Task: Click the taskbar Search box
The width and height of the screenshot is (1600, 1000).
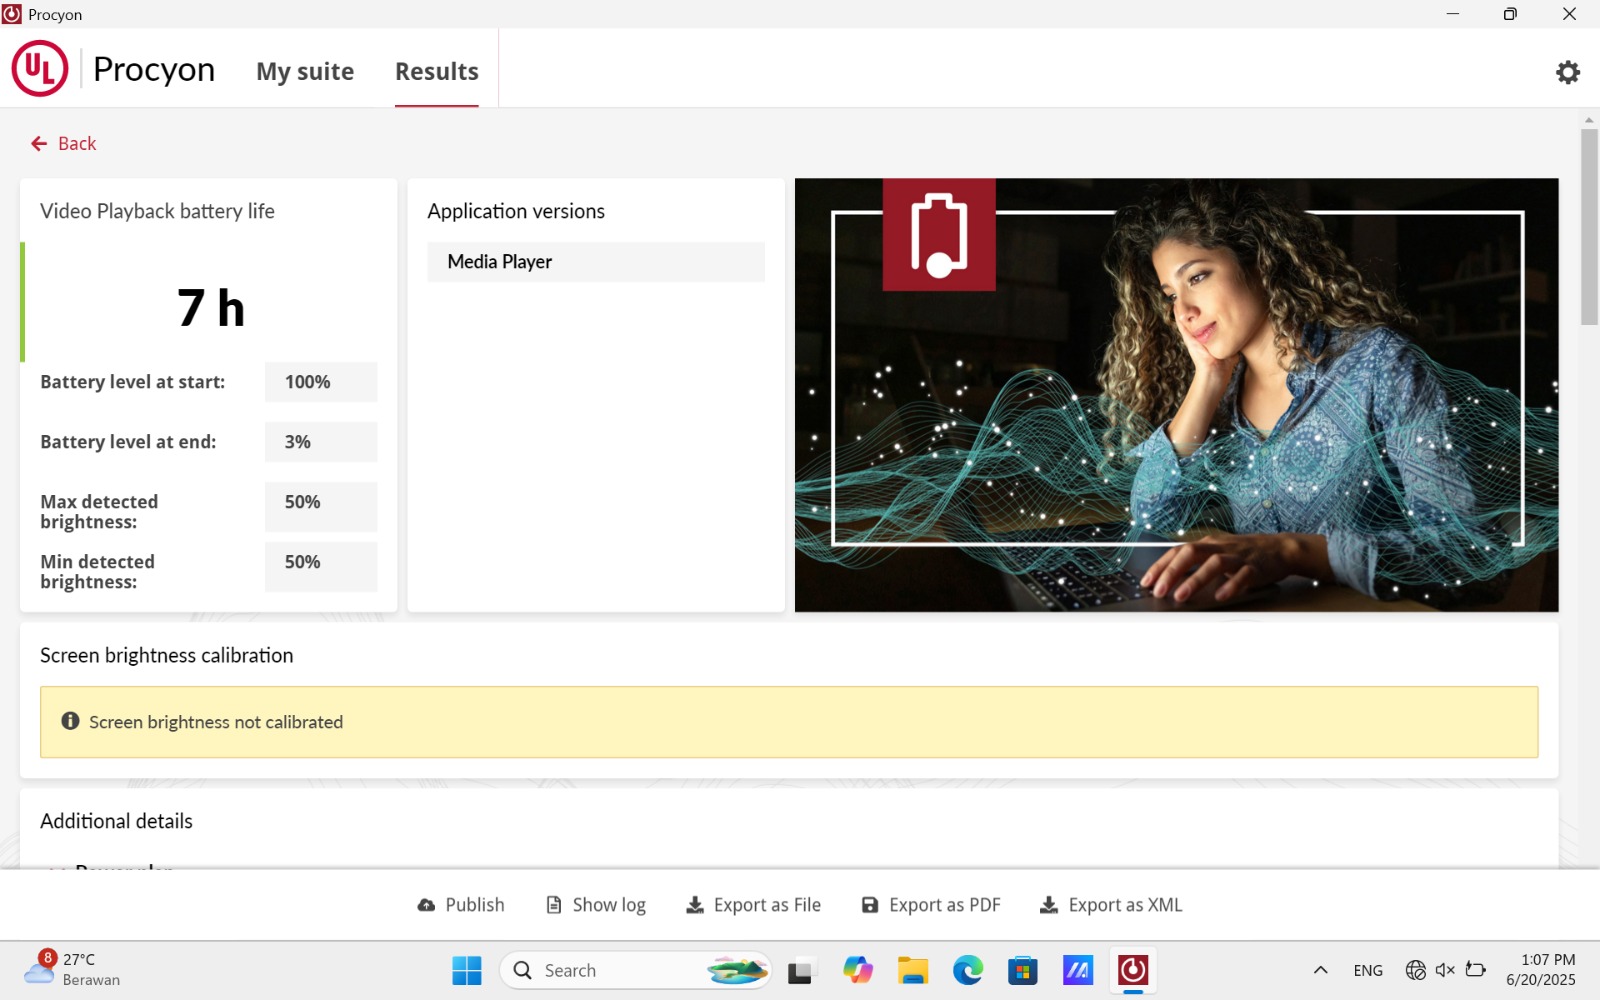Action: point(636,970)
